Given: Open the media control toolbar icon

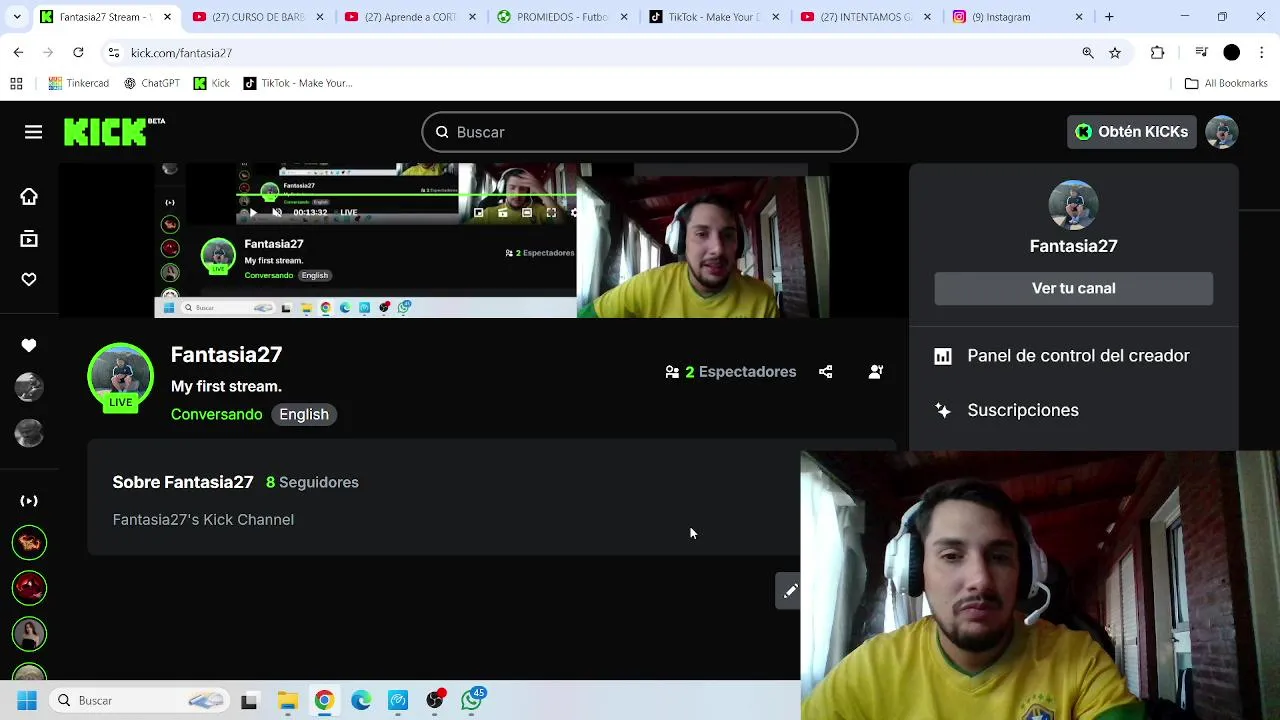Looking at the screenshot, I should tap(1202, 53).
